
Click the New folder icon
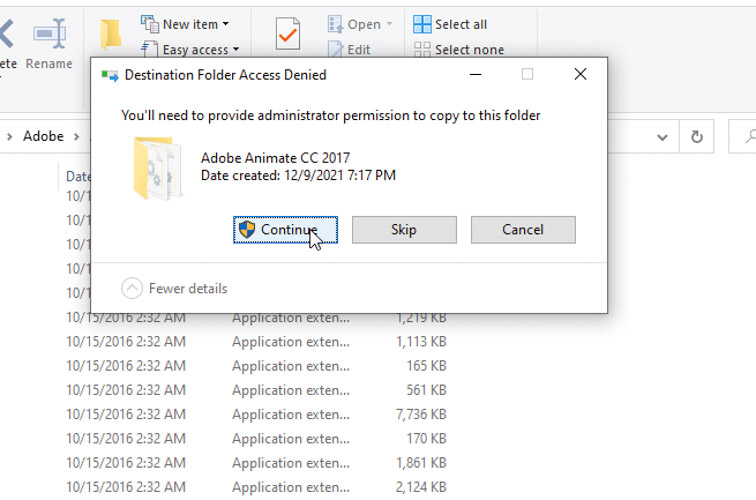[x=111, y=35]
